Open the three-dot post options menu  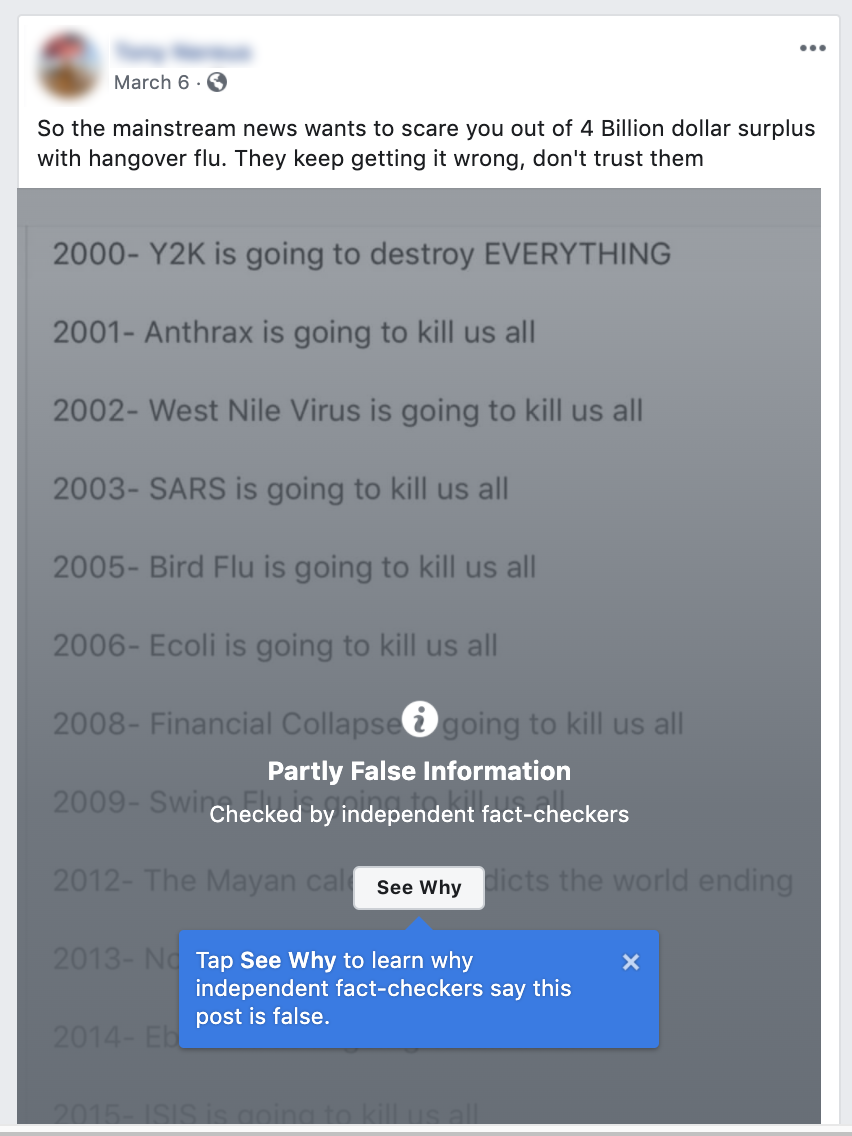812,49
